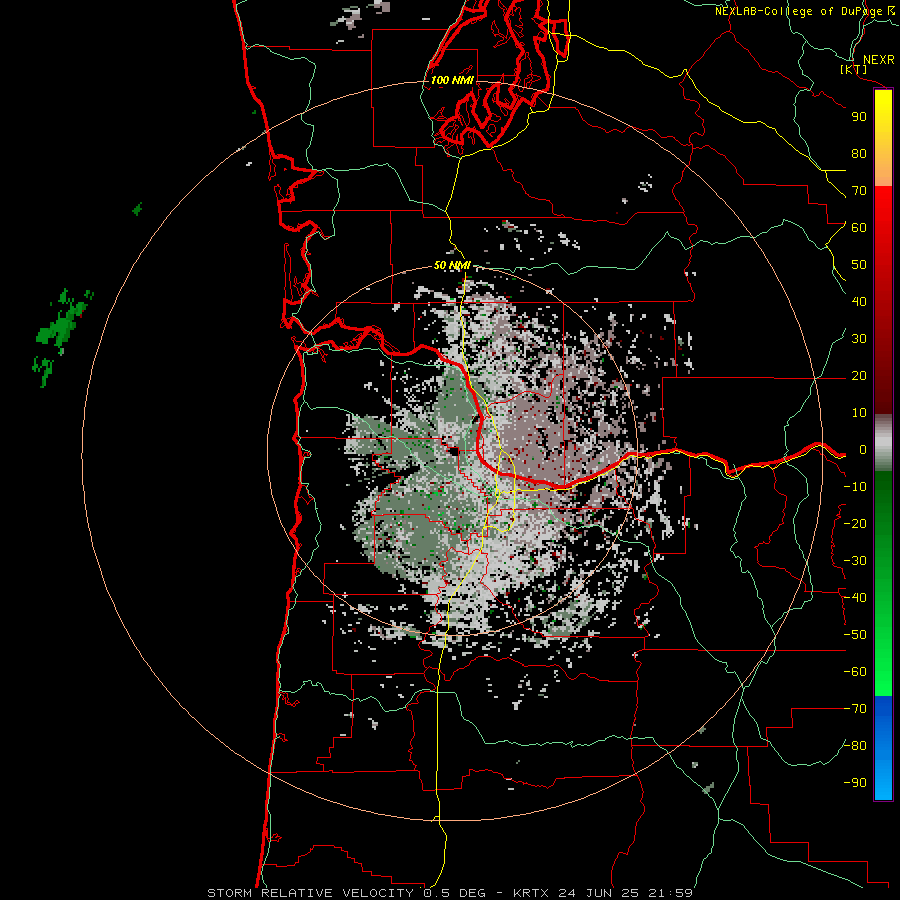Click the positive 90 scale value
900x900 pixels.
(x=859, y=117)
